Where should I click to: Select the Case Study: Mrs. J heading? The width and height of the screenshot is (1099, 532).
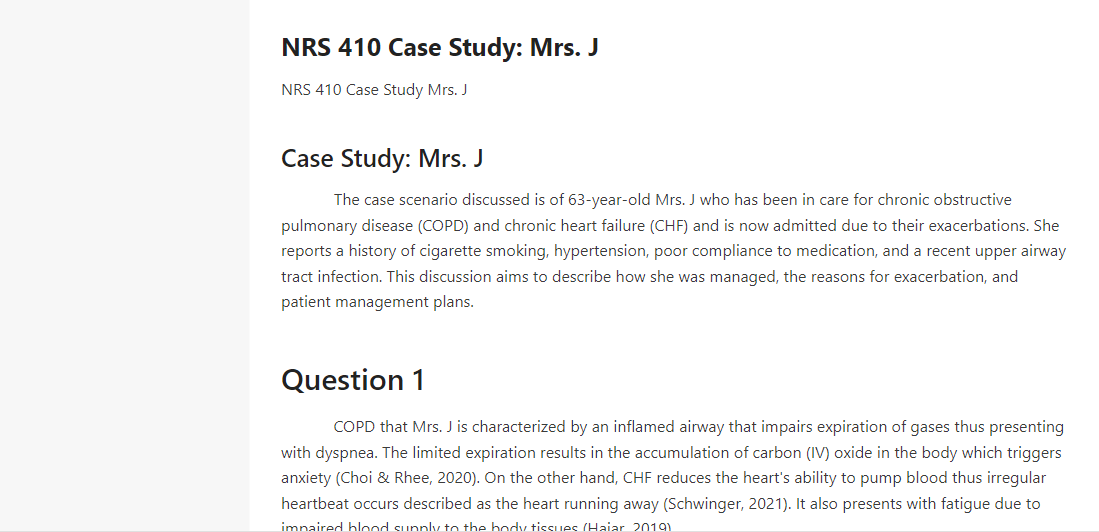coord(382,158)
